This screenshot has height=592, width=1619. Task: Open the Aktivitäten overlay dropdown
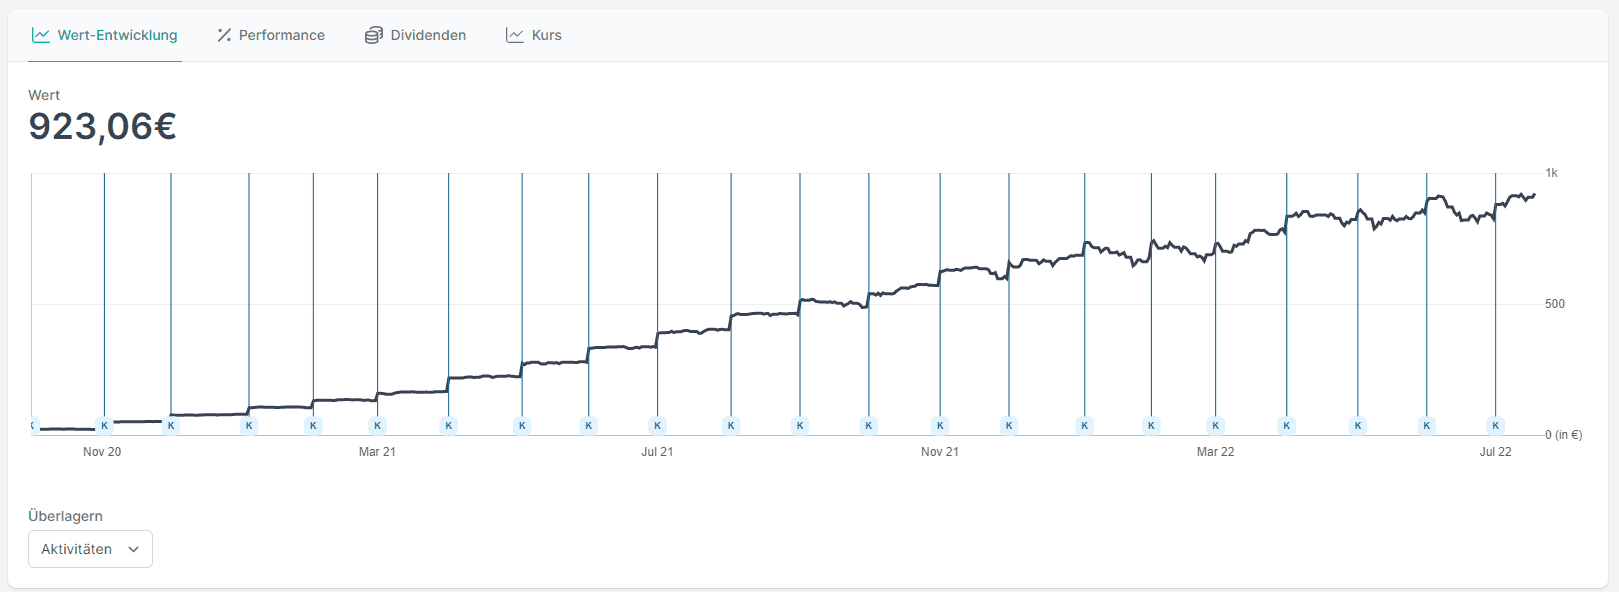[x=90, y=549]
